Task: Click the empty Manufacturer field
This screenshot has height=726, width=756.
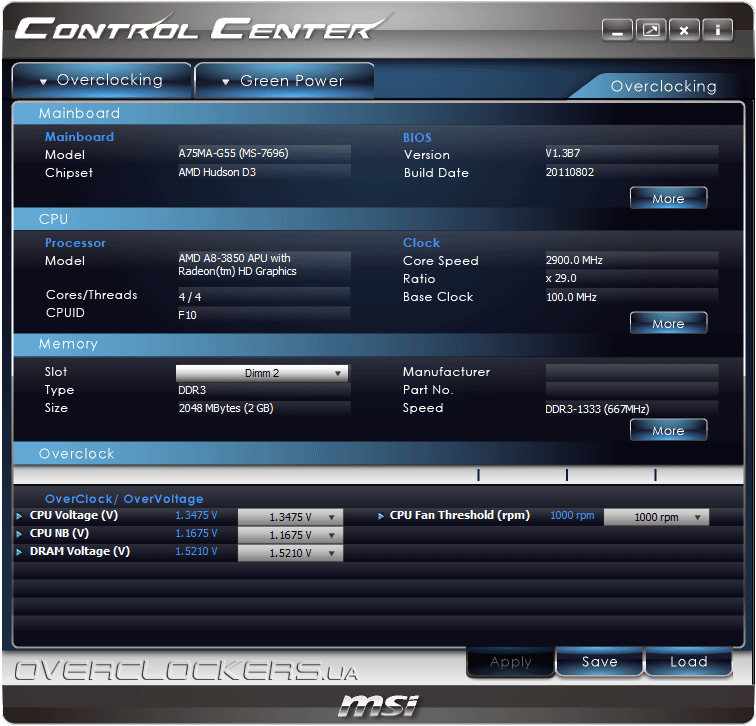Action: (632, 372)
